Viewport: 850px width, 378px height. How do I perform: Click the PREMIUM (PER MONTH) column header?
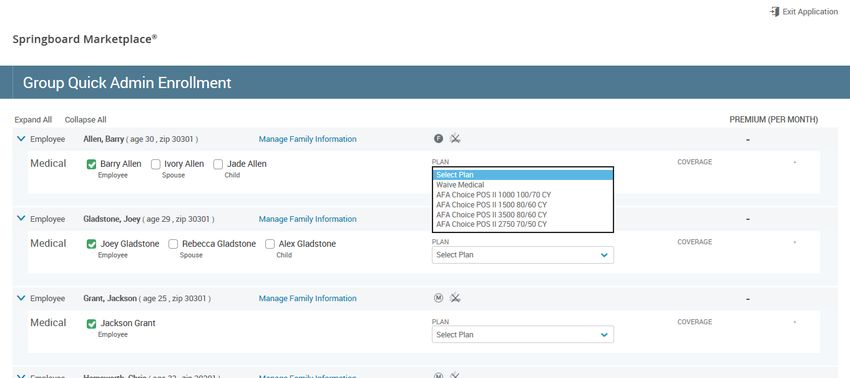point(774,120)
